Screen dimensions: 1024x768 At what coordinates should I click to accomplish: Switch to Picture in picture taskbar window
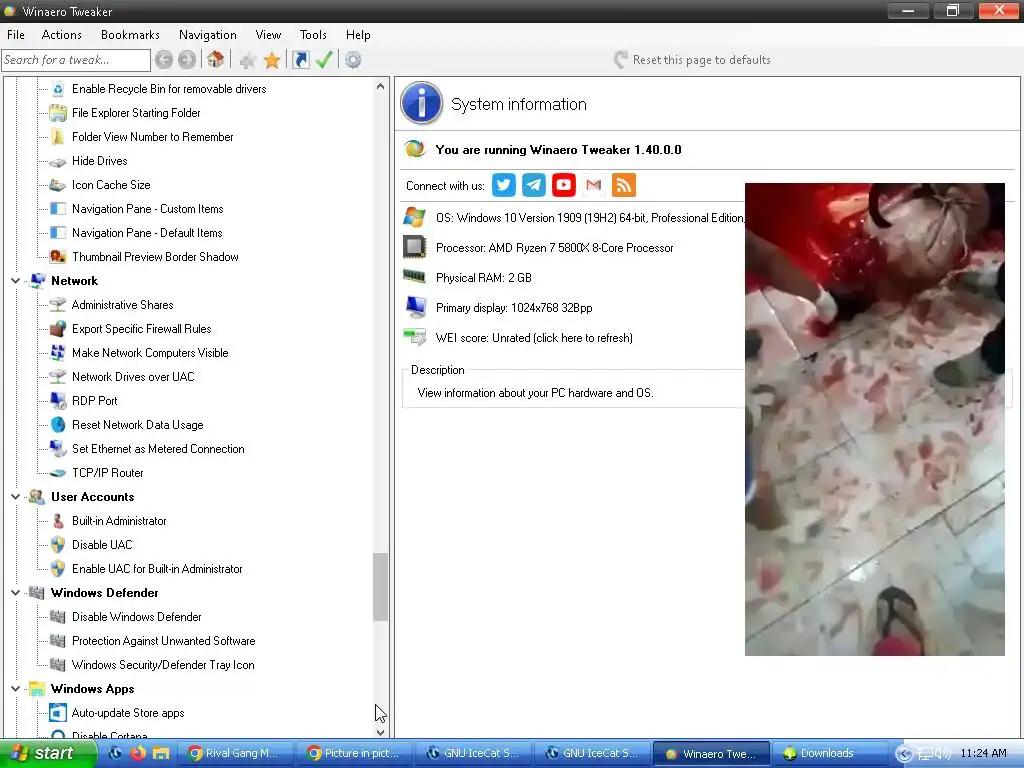tap(355, 754)
